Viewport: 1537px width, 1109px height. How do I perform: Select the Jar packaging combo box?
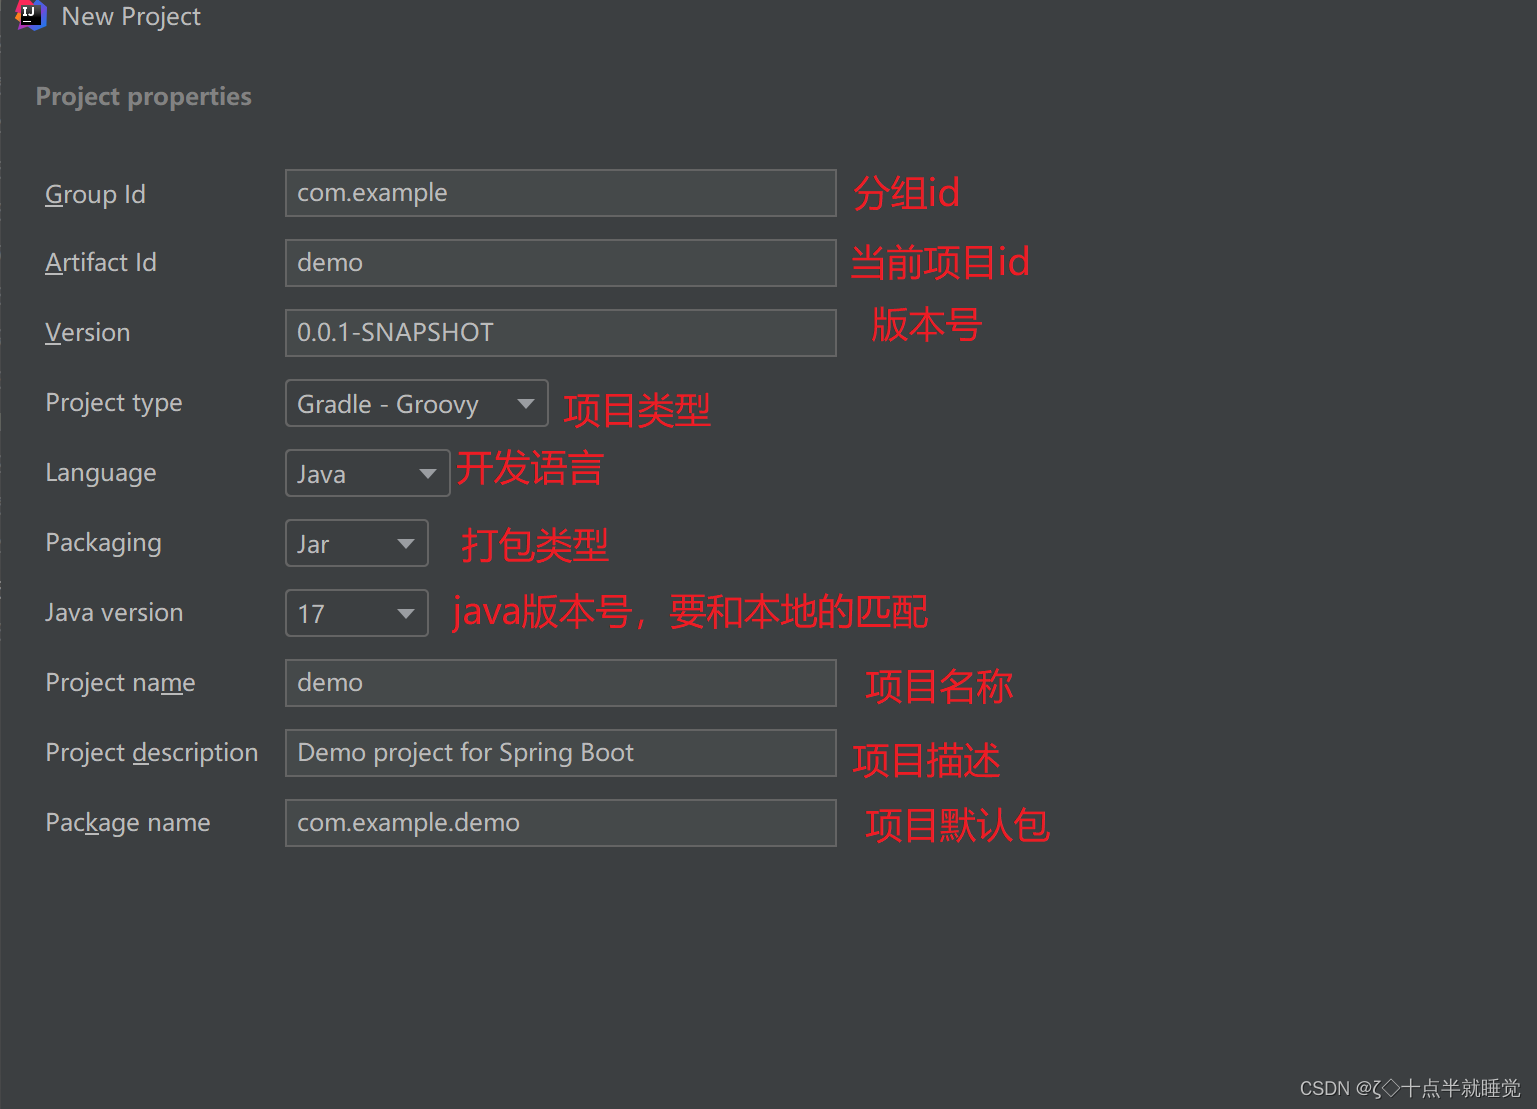[x=357, y=543]
